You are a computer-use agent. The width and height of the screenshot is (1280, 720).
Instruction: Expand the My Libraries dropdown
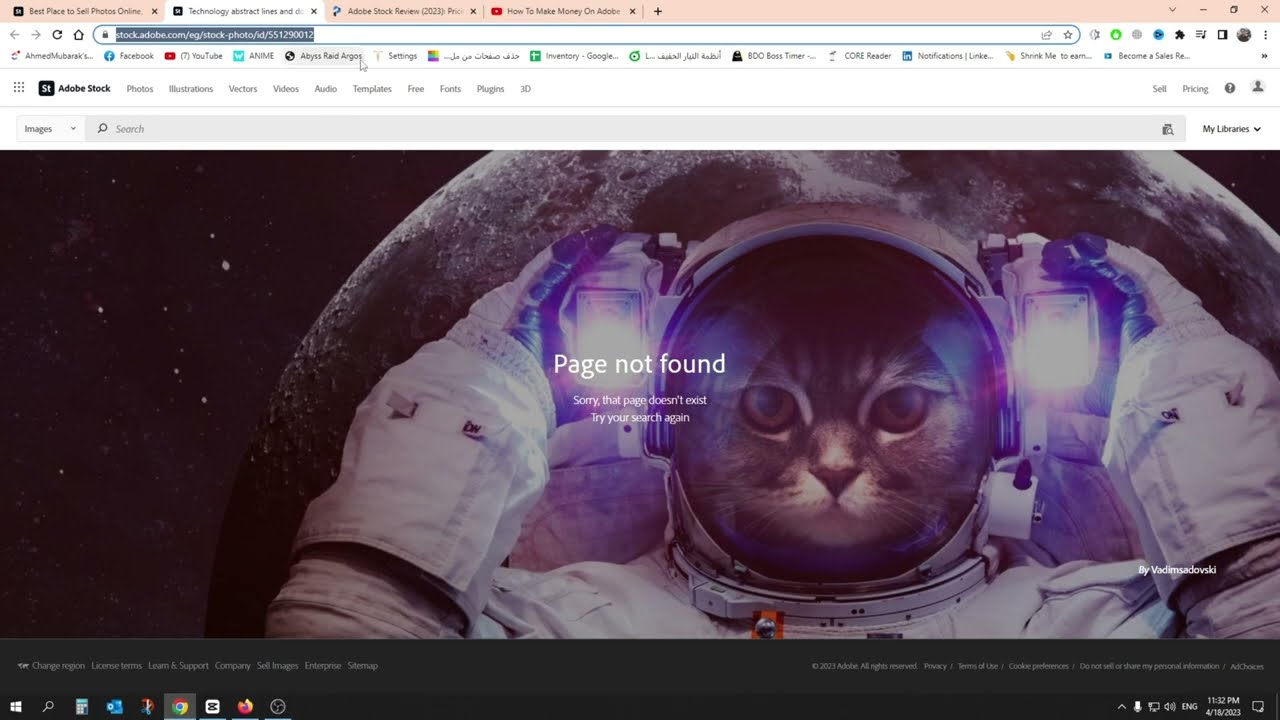[1231, 129]
